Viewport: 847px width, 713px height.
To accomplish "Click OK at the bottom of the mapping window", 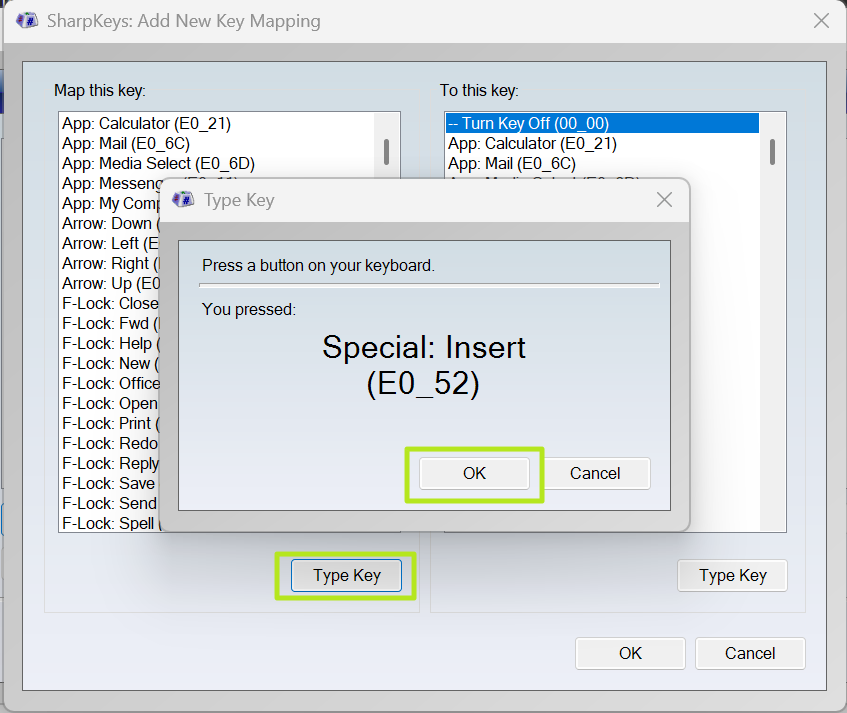I will pyautogui.click(x=630, y=653).
